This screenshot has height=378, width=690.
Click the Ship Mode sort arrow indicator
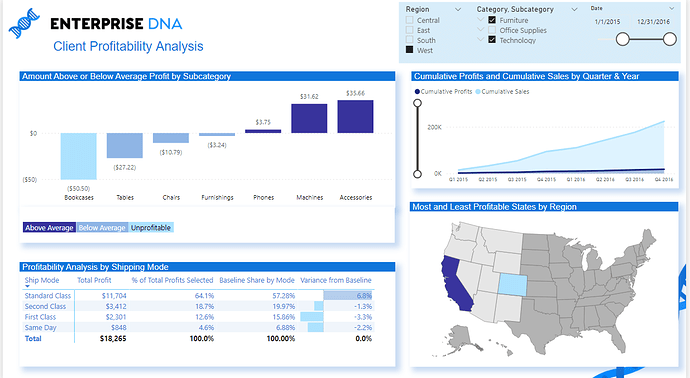tap(27, 286)
